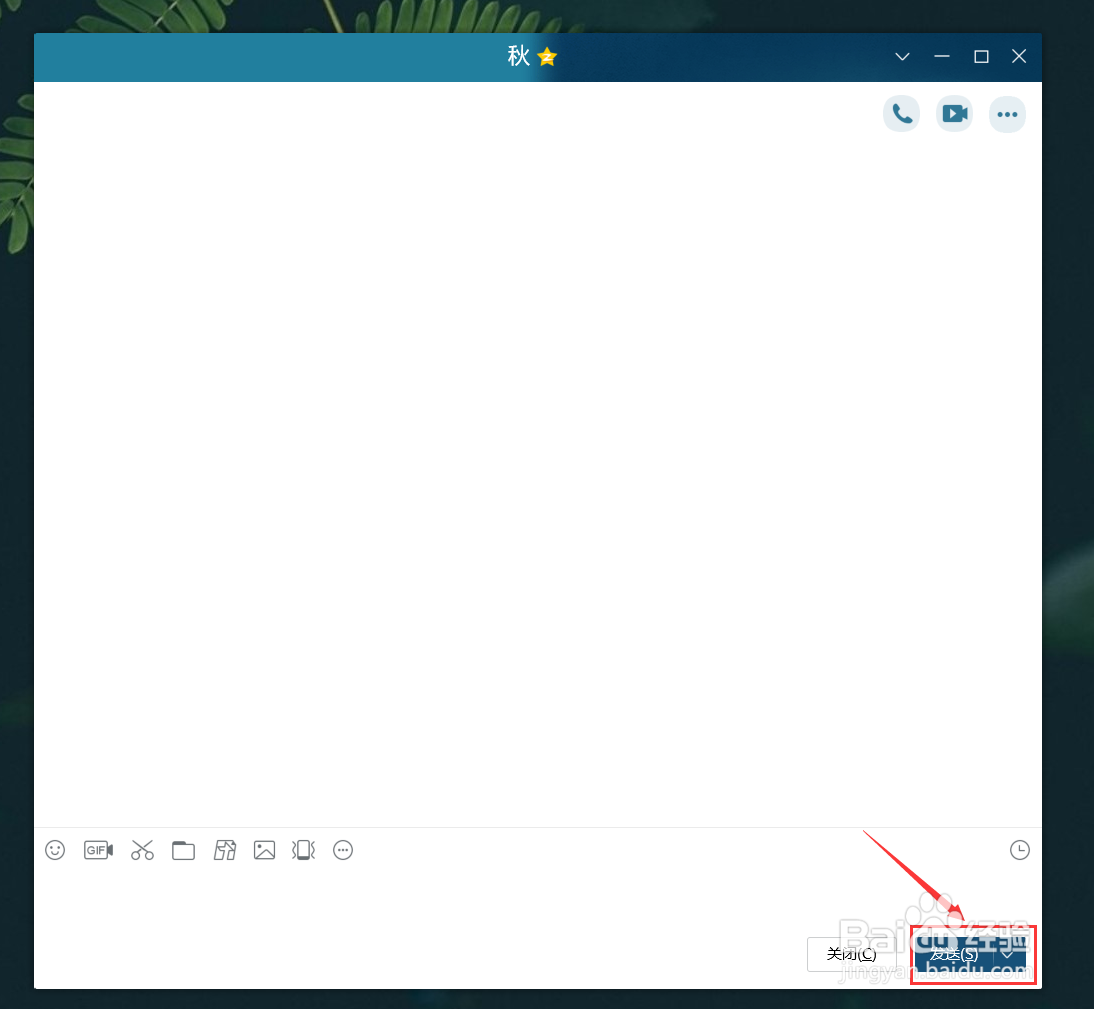Show more input toolbar tools
Viewport: 1094px width, 1009px height.
(x=343, y=850)
